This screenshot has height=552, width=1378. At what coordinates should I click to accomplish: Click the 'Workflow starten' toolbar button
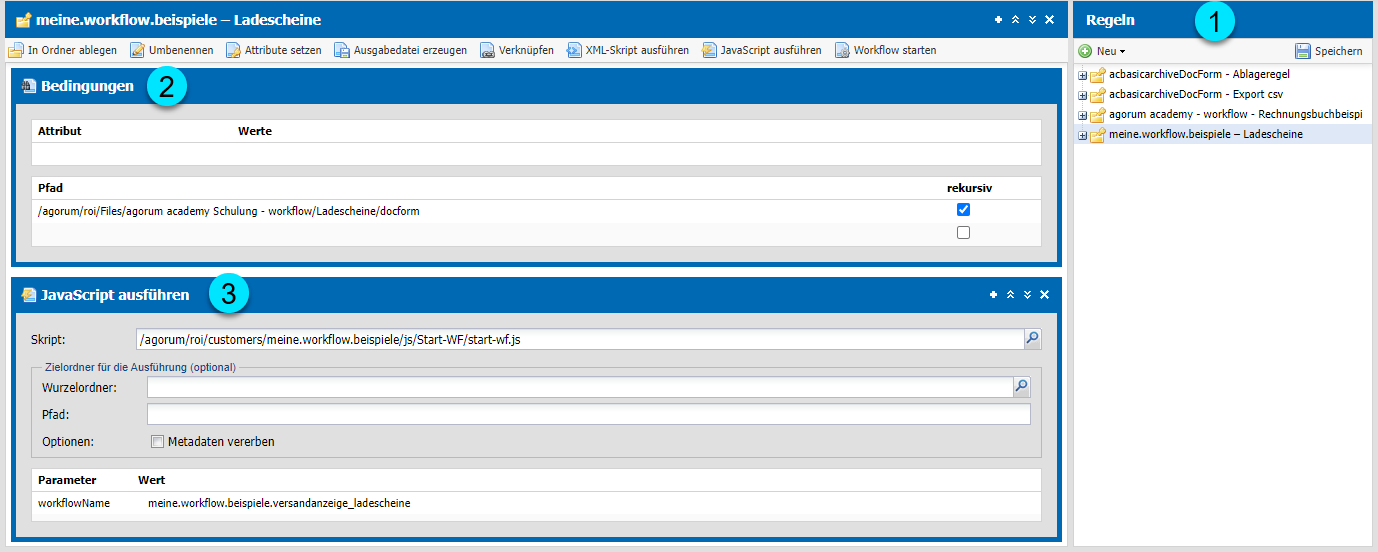coord(885,50)
